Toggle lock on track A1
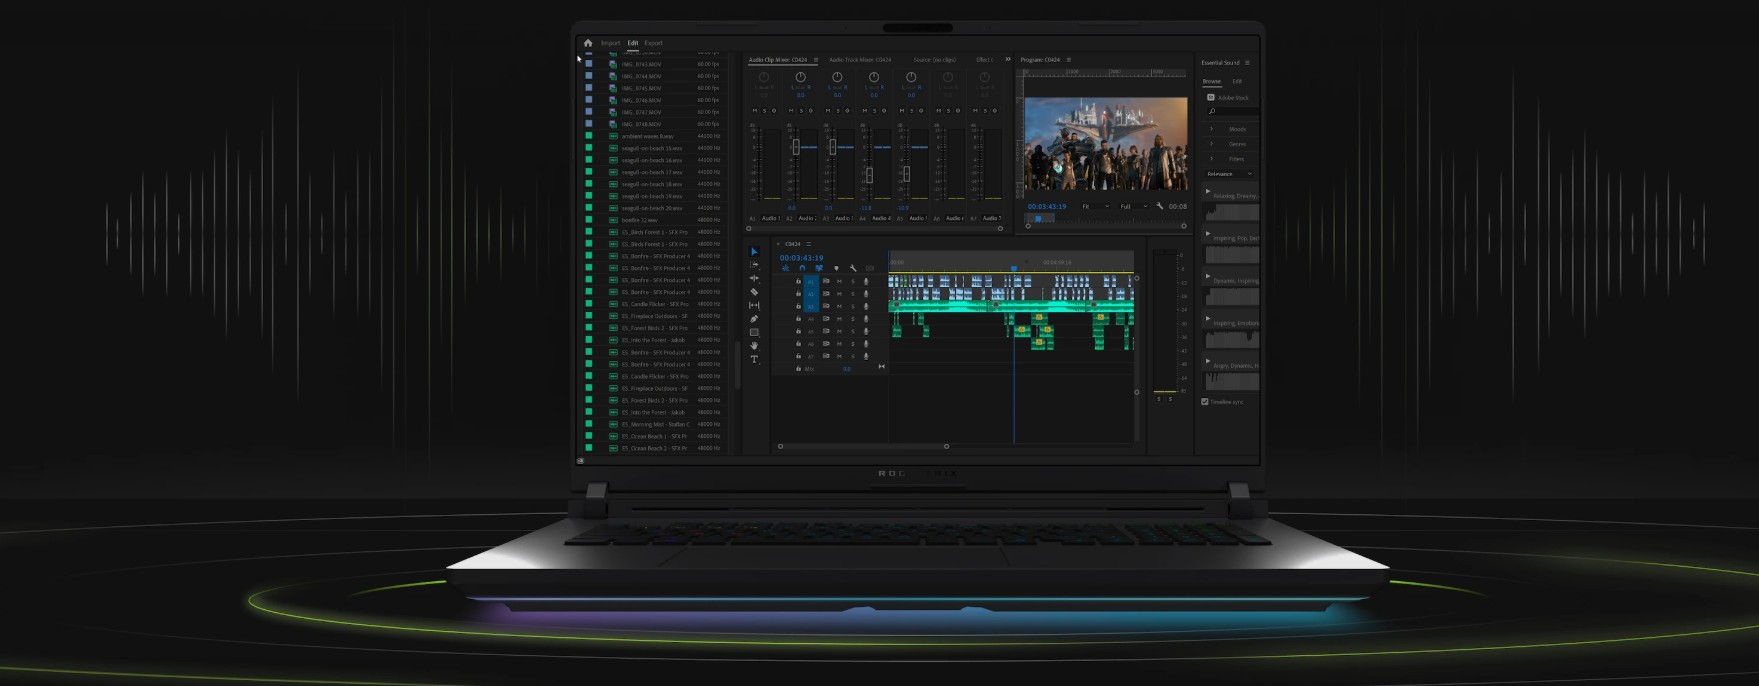This screenshot has height=686, width=1759. [x=798, y=282]
